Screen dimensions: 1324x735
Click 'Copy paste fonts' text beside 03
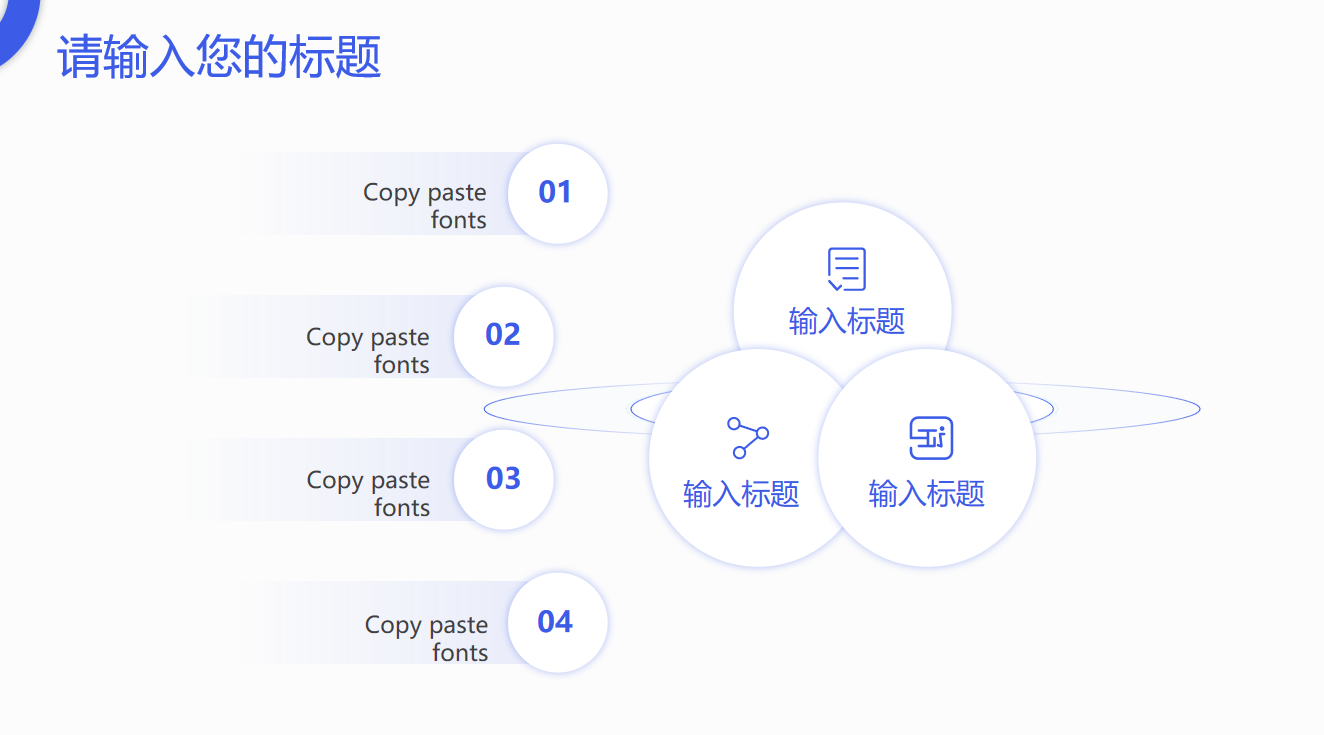[368, 493]
